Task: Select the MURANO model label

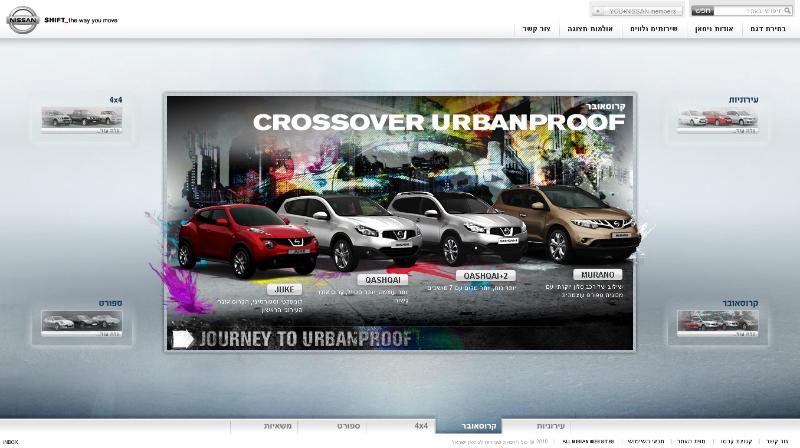Action: pyautogui.click(x=597, y=275)
